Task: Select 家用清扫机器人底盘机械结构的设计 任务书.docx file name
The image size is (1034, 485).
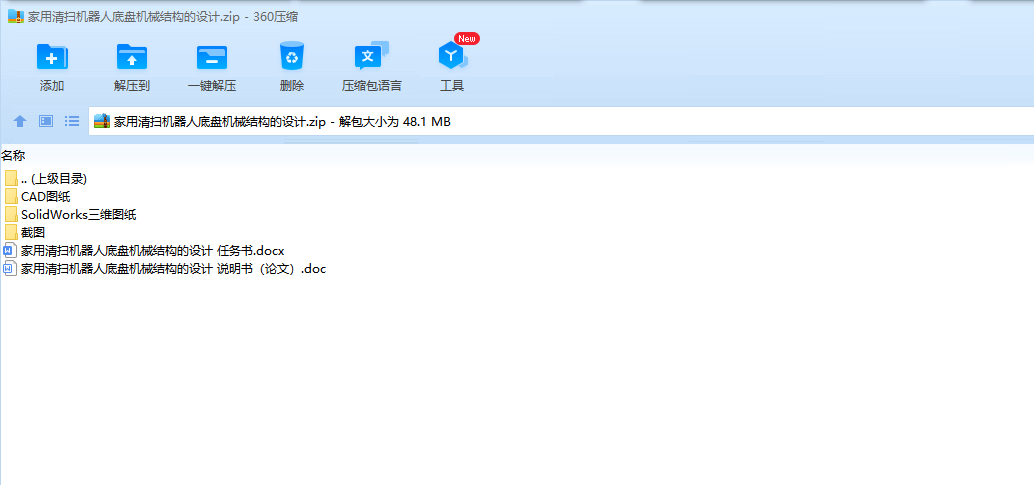Action: click(x=152, y=251)
